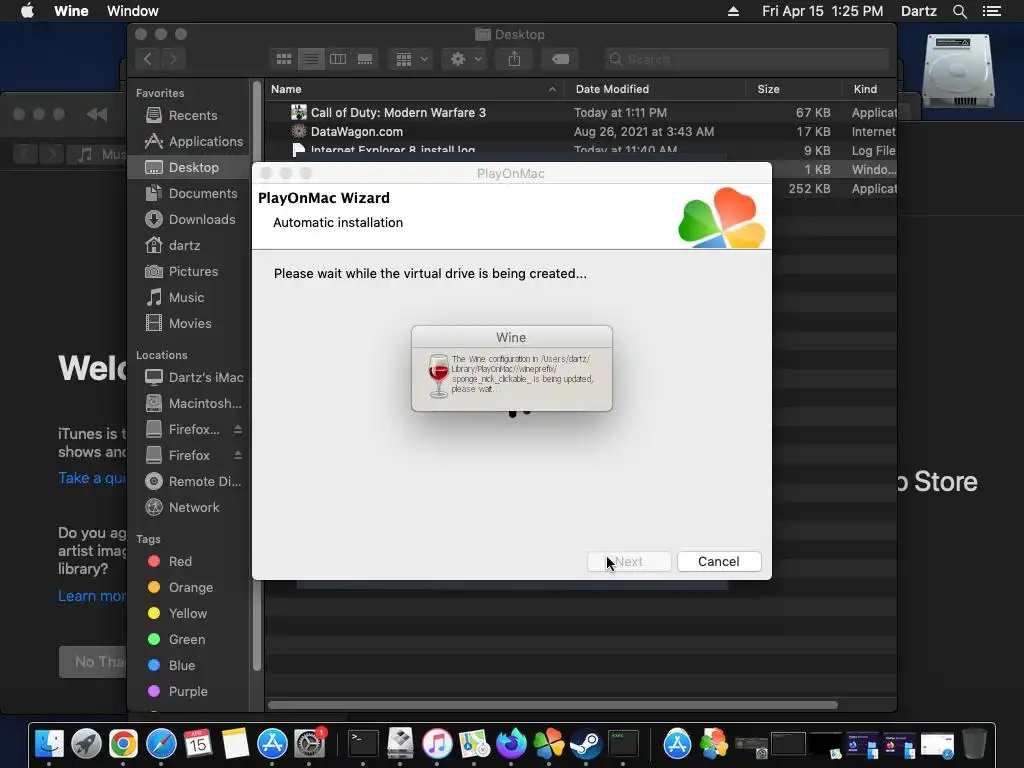Open Launchpad from the Dock
1024x768 pixels.
coord(86,743)
